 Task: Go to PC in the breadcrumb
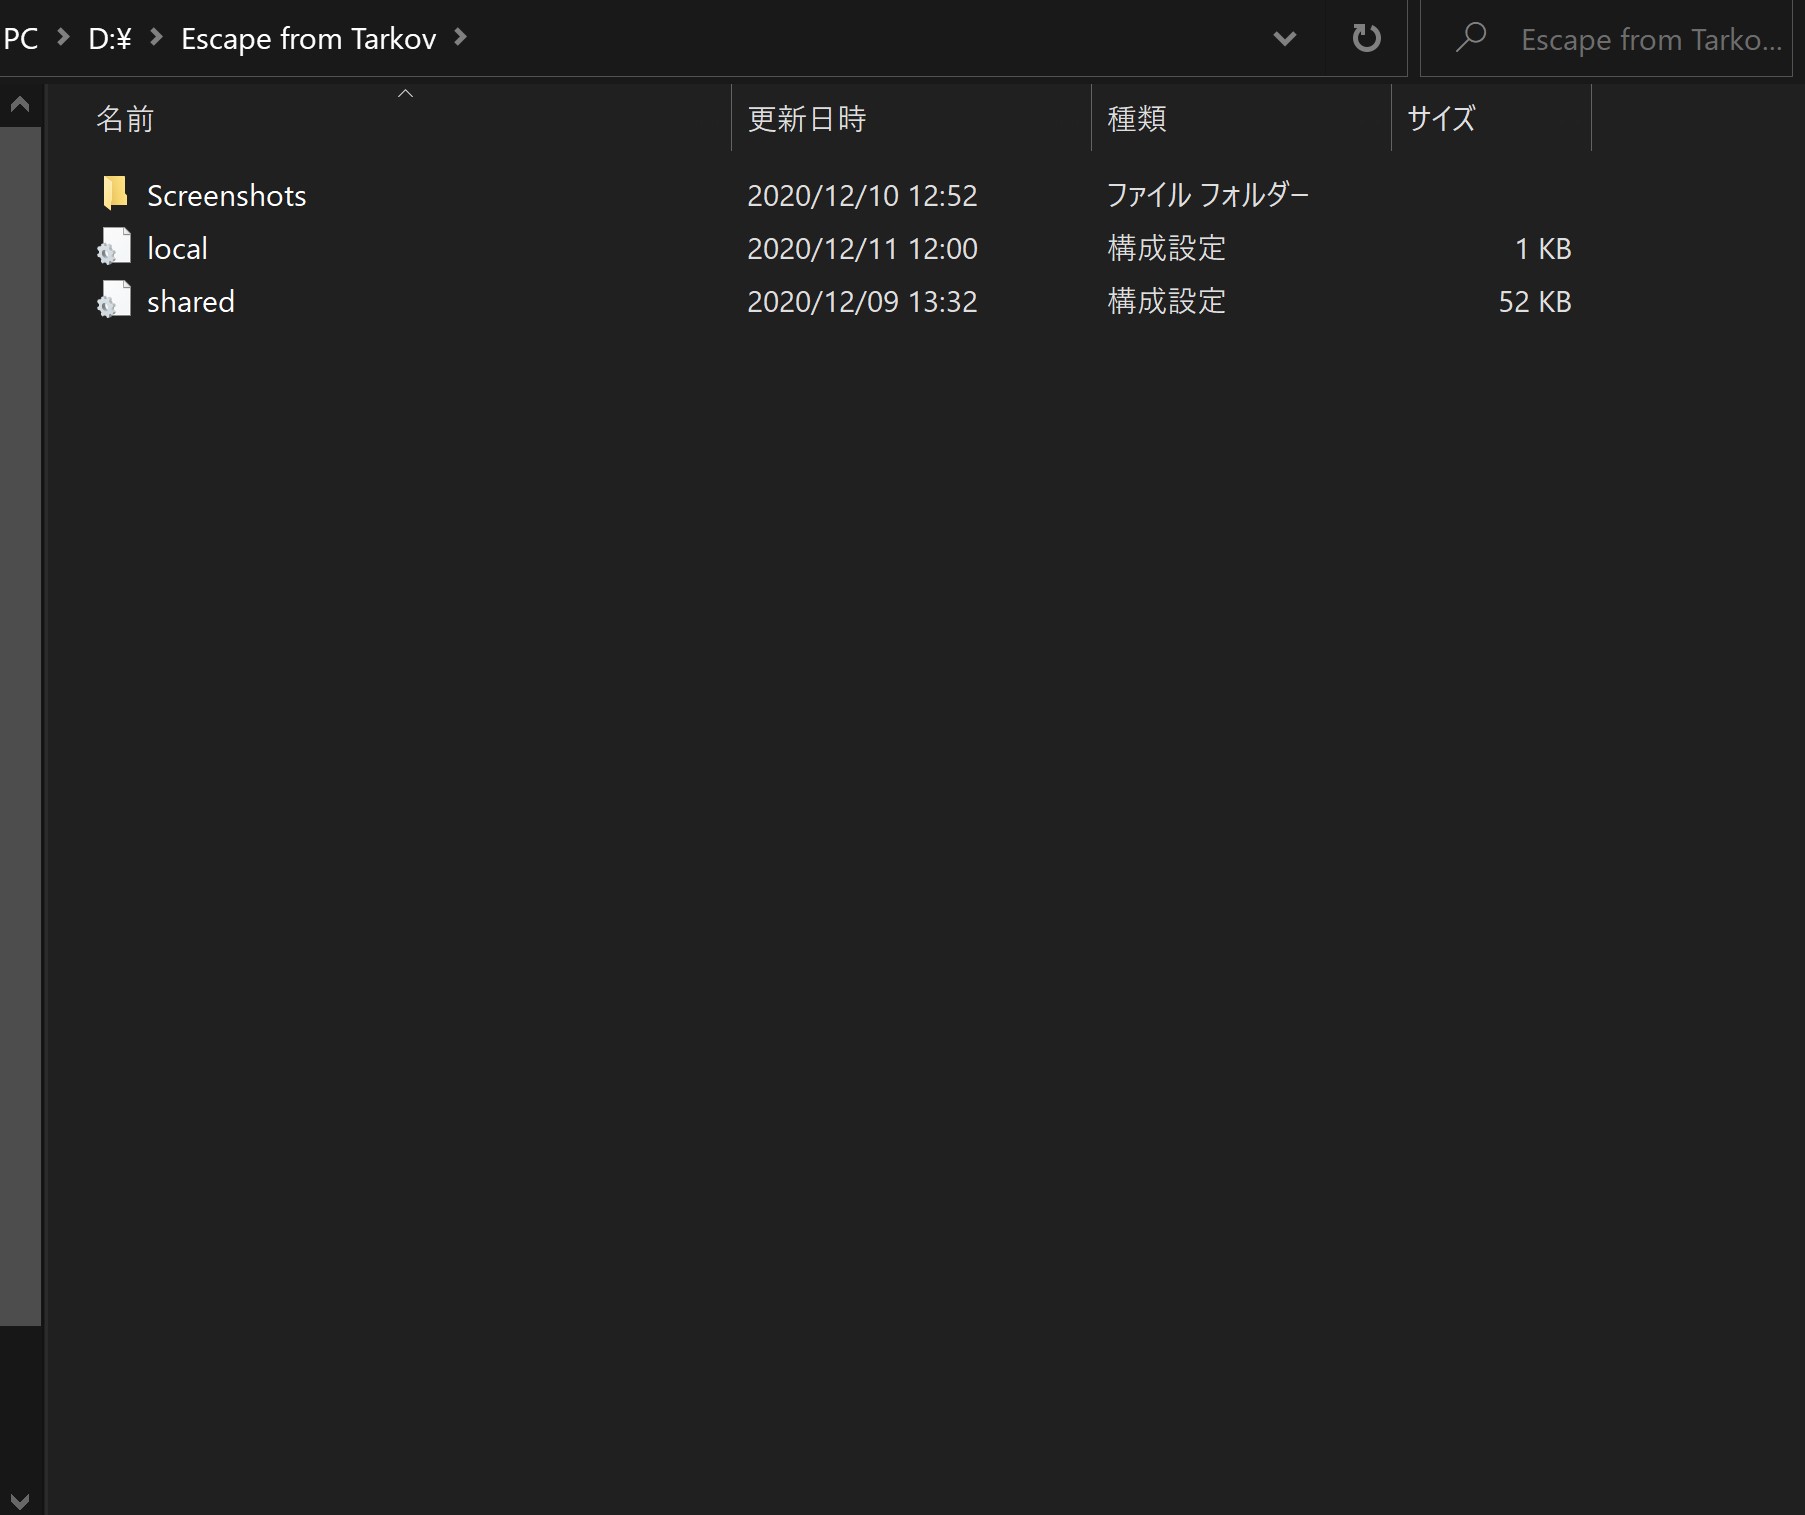tap(20, 38)
